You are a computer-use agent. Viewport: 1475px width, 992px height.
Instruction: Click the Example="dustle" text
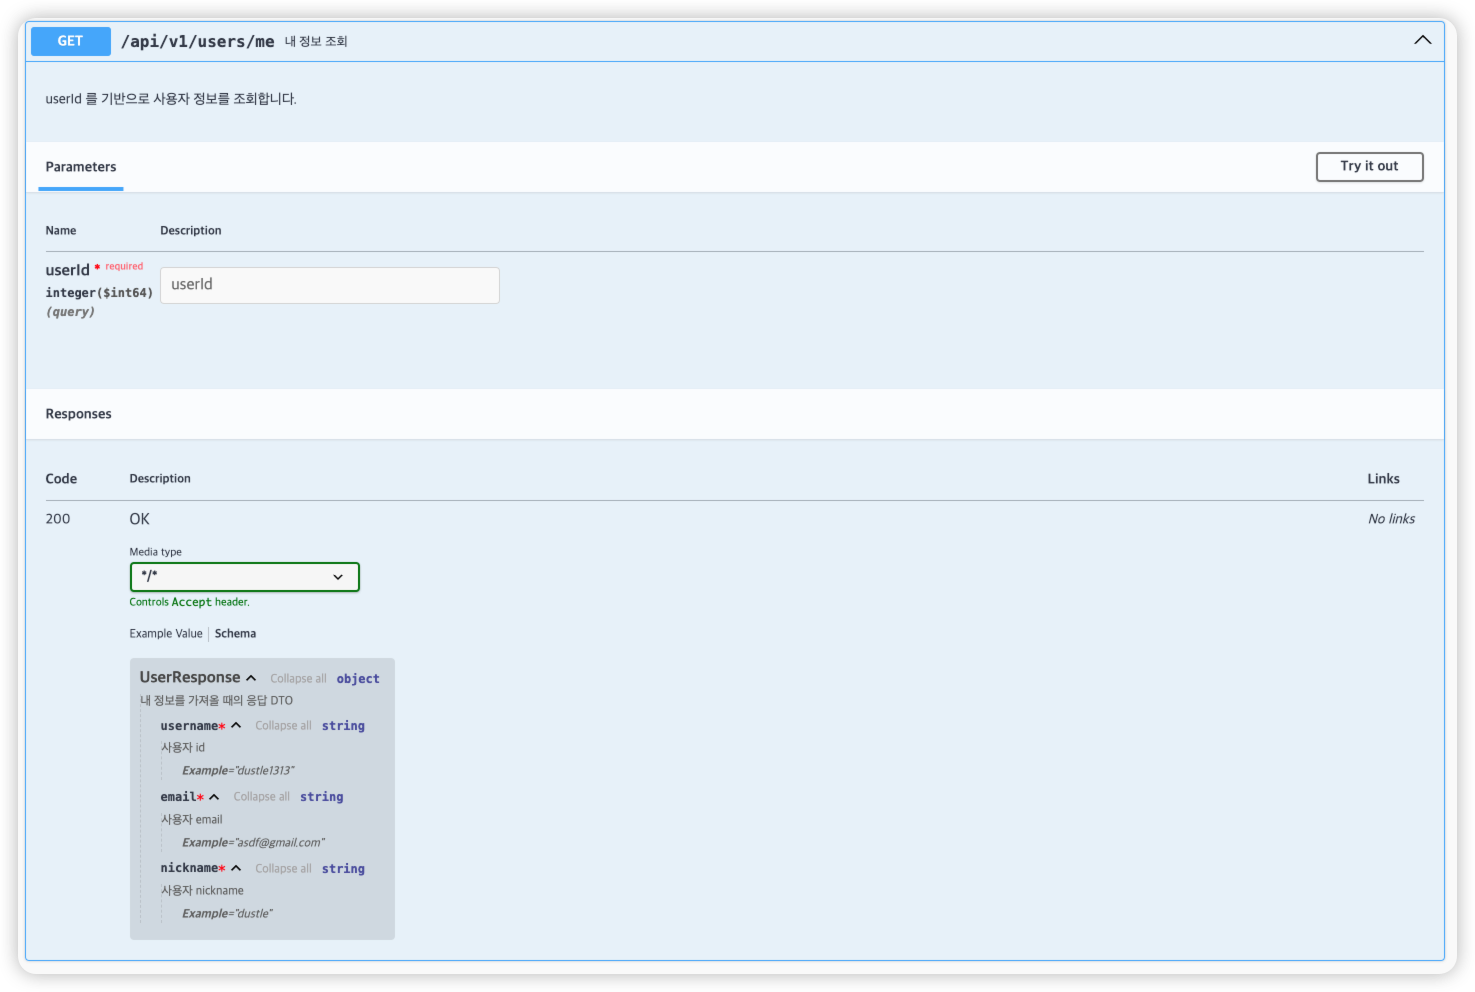point(227,914)
